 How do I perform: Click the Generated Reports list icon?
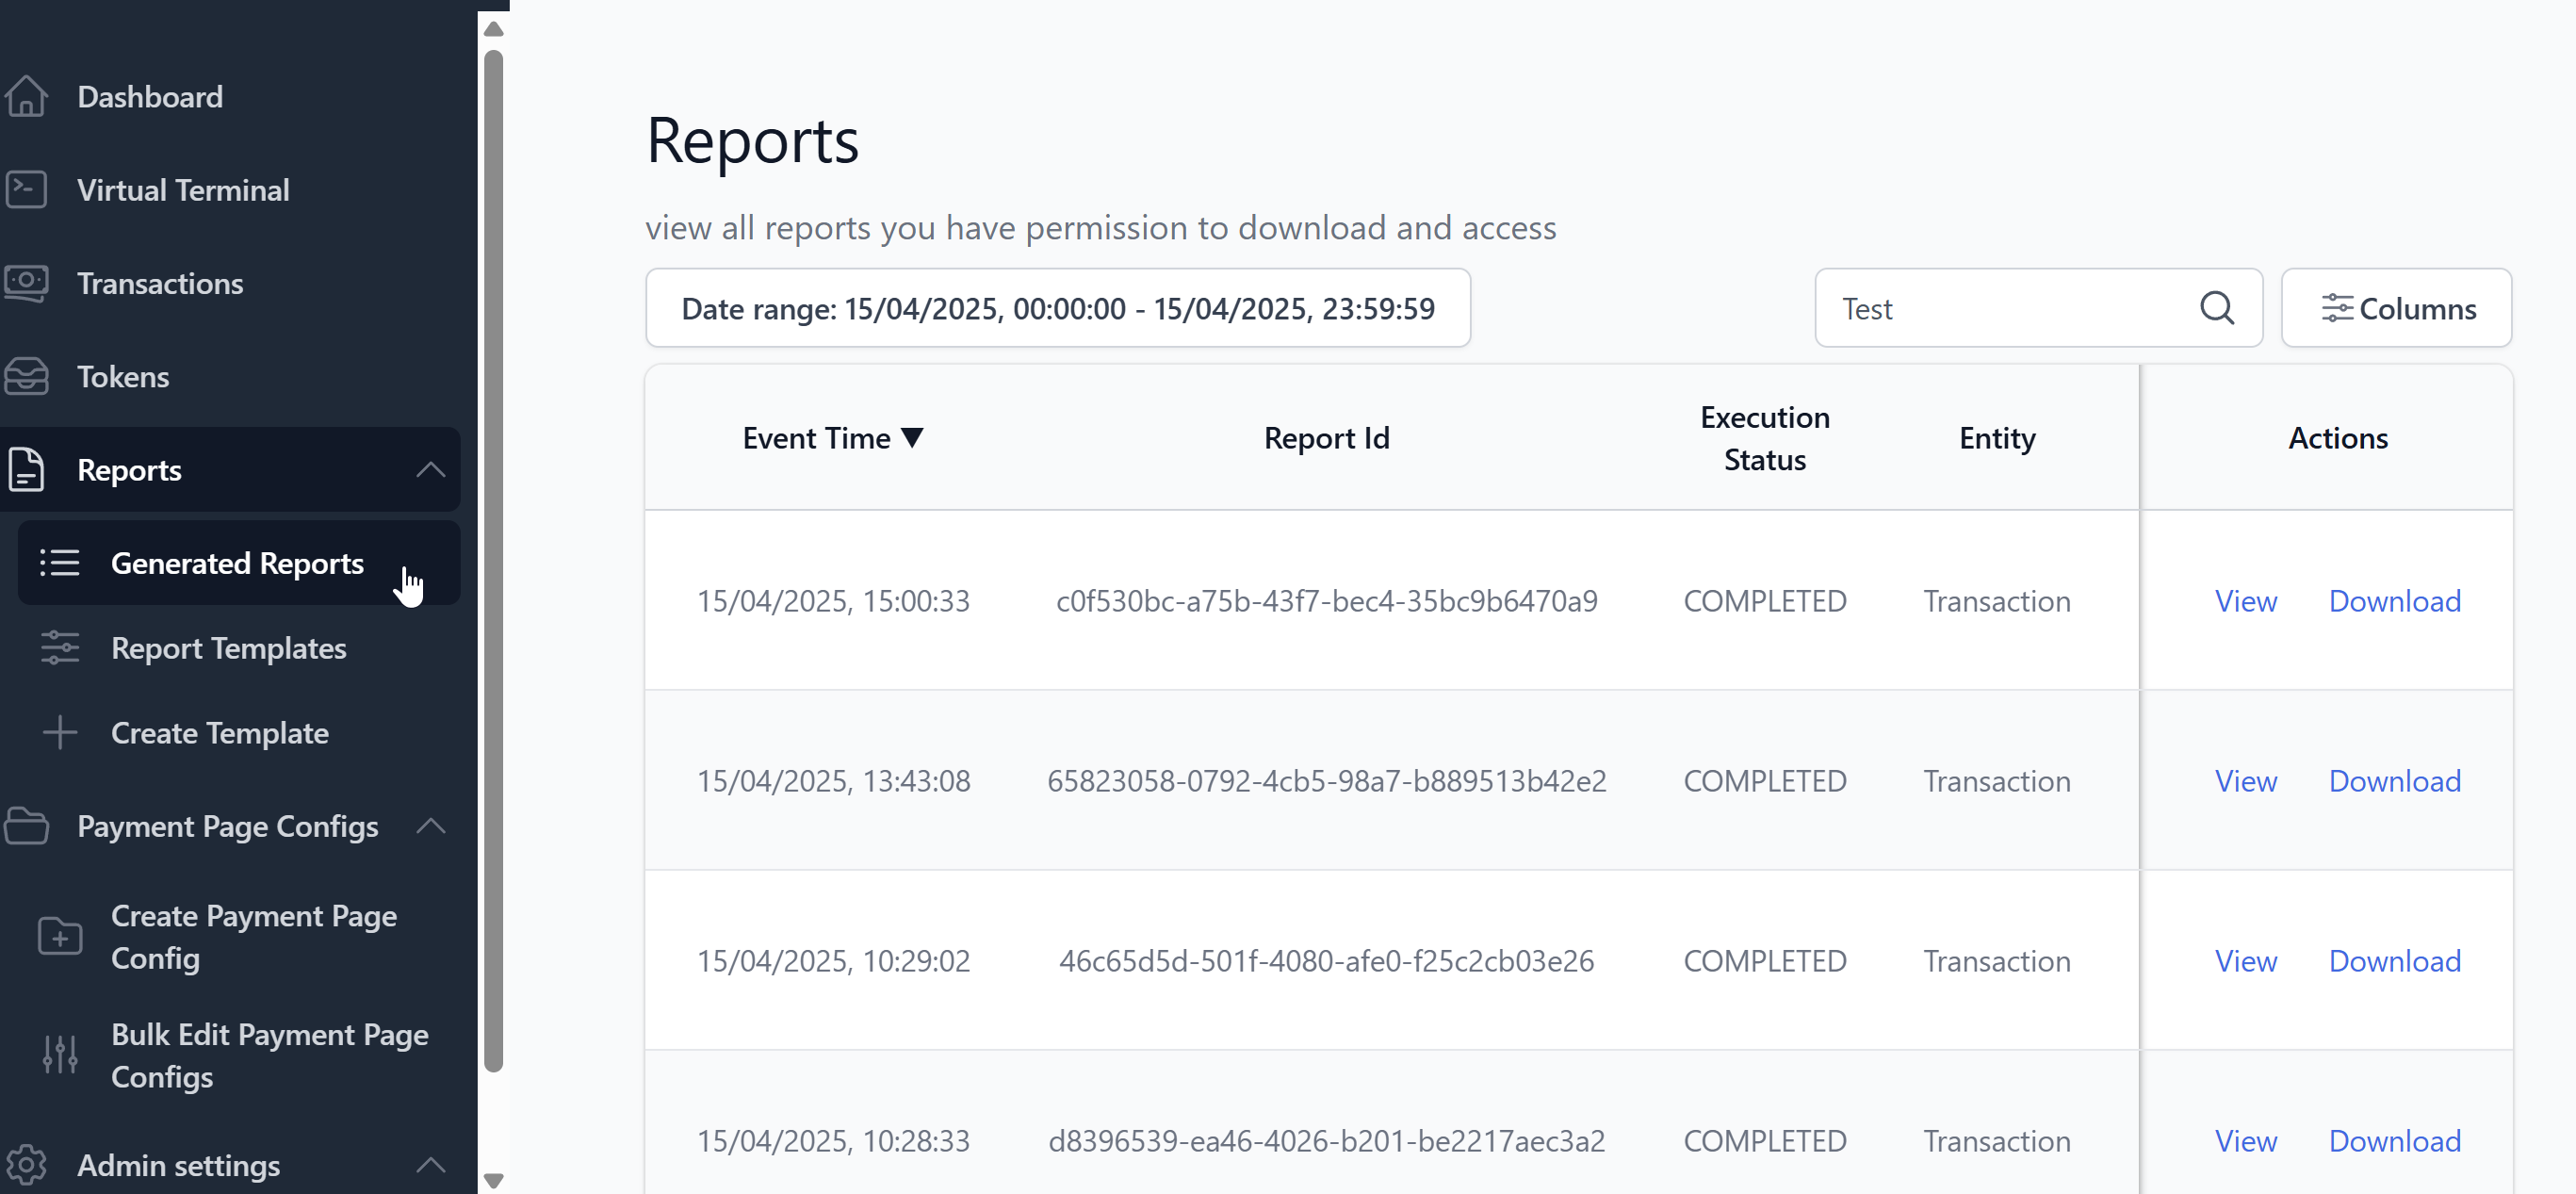pos(59,563)
